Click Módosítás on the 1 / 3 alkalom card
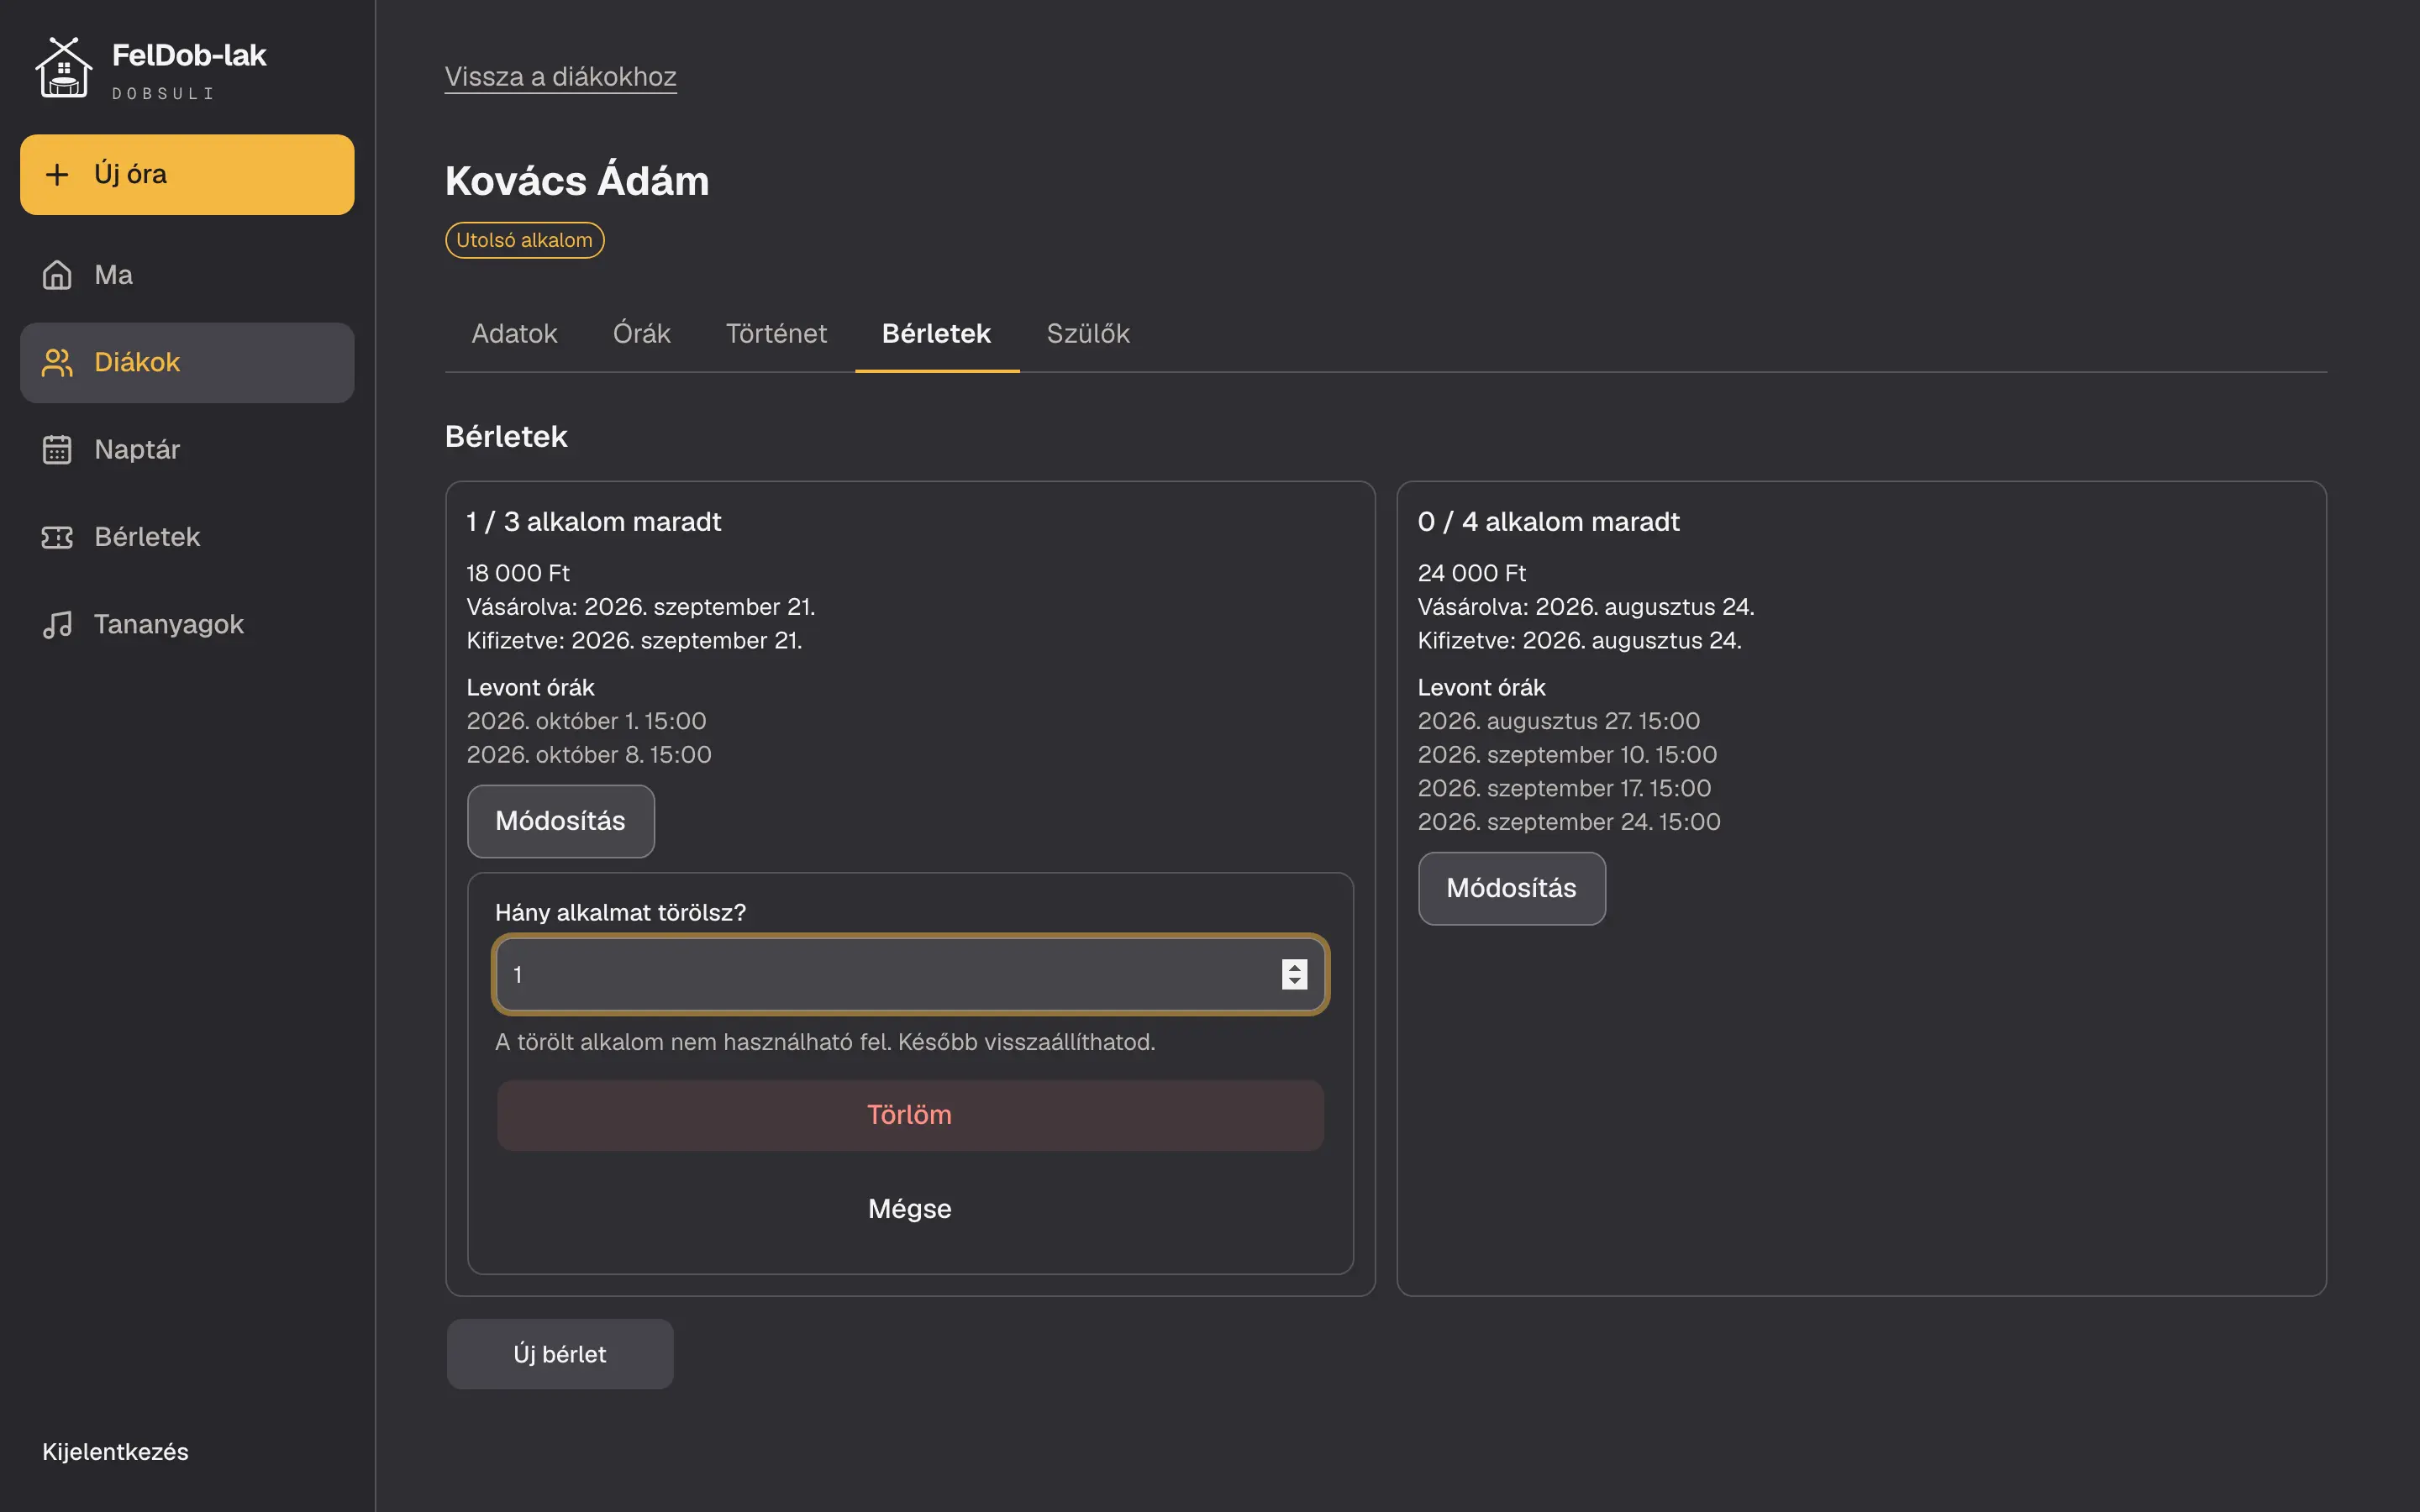 (561, 821)
